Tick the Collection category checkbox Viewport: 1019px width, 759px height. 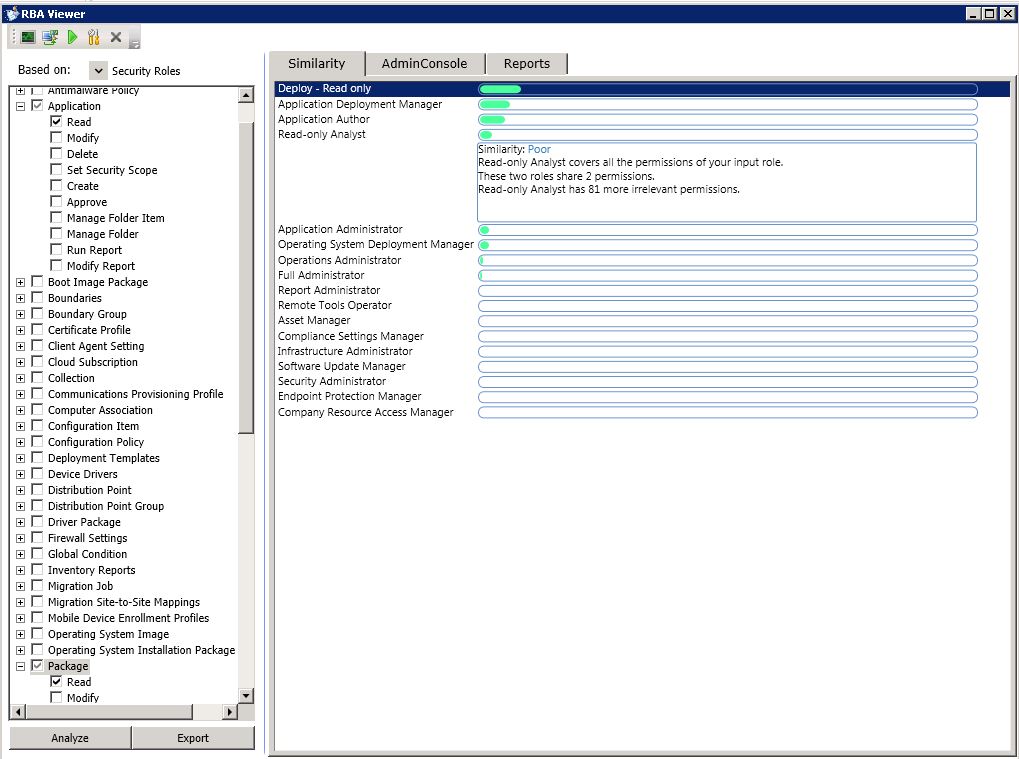click(x=38, y=378)
